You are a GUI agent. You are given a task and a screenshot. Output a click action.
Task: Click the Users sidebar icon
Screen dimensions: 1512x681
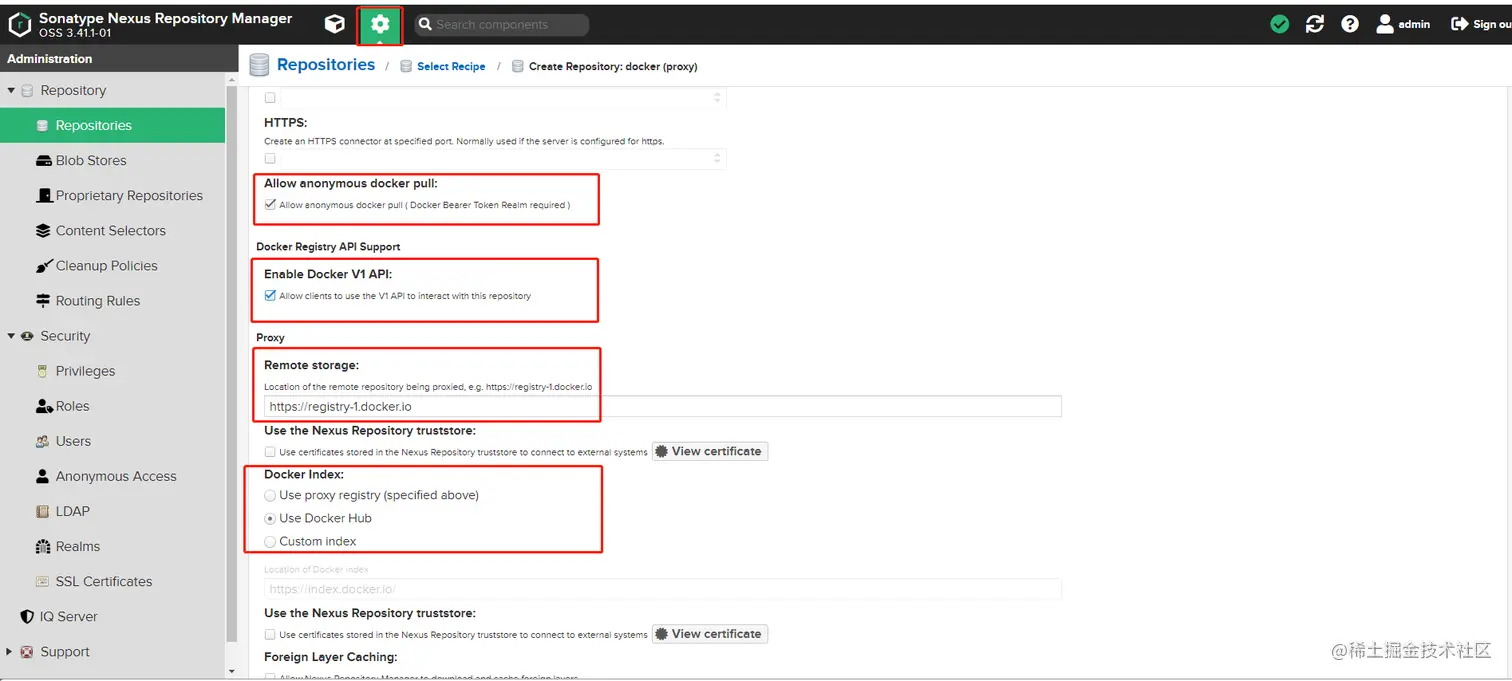click(43, 441)
